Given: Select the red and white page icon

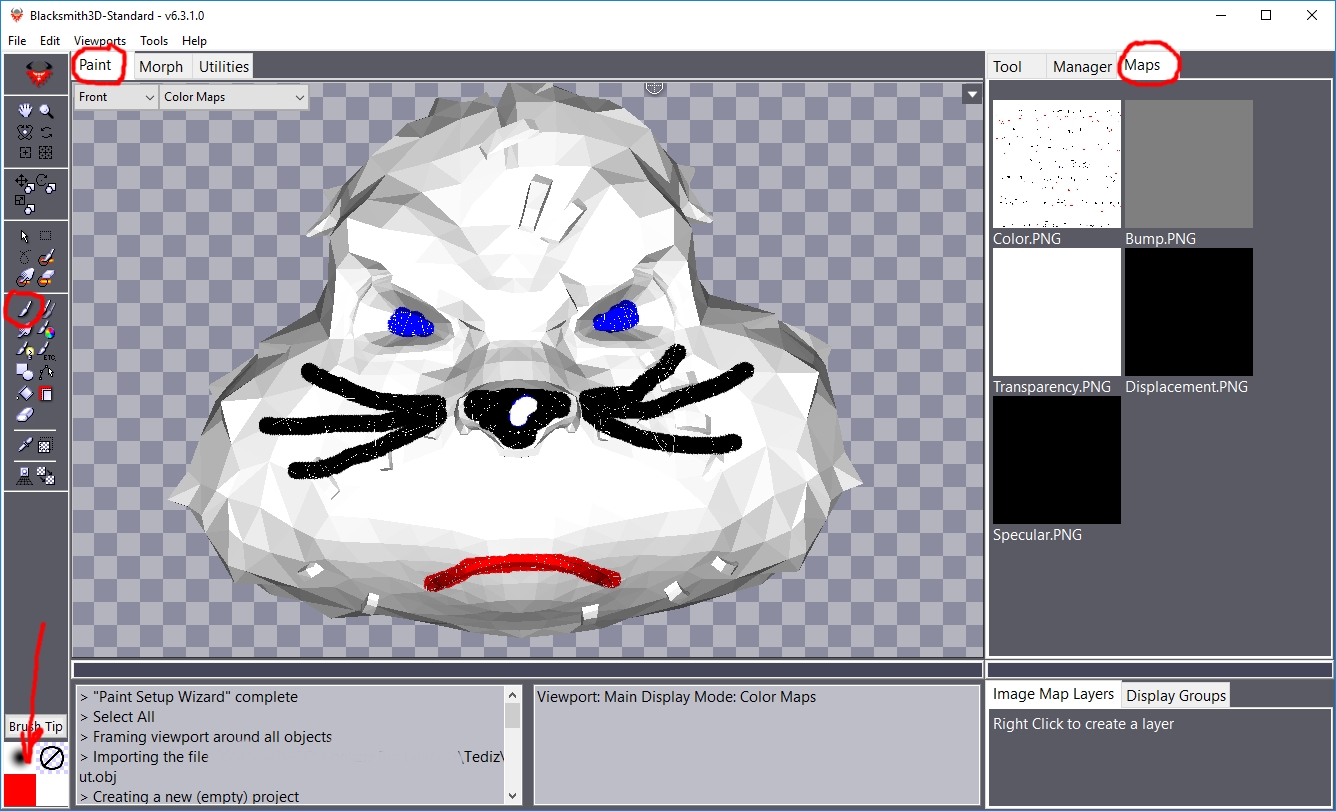Looking at the screenshot, I should click(x=46, y=394).
